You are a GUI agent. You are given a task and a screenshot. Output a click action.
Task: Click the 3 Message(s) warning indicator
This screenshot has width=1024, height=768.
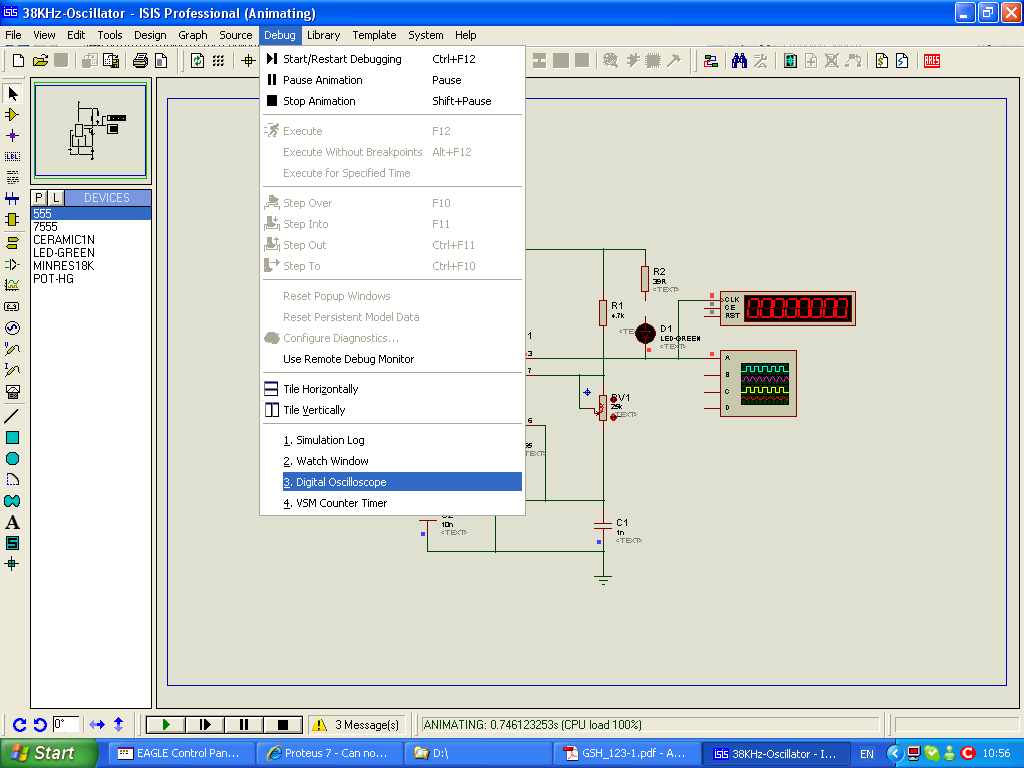pos(357,724)
